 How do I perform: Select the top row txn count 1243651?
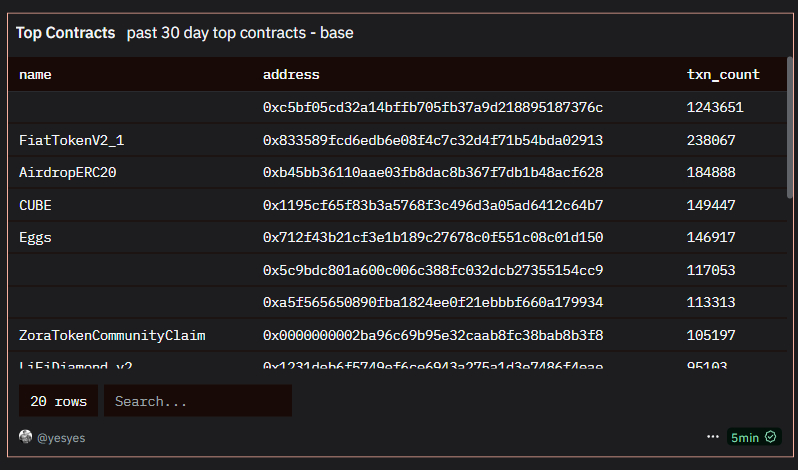click(715, 107)
